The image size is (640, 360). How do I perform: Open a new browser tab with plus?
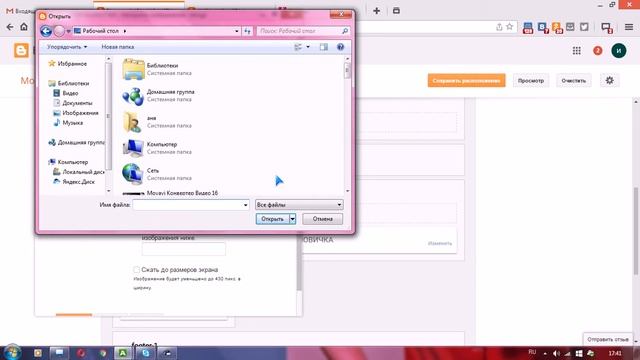pos(376,11)
